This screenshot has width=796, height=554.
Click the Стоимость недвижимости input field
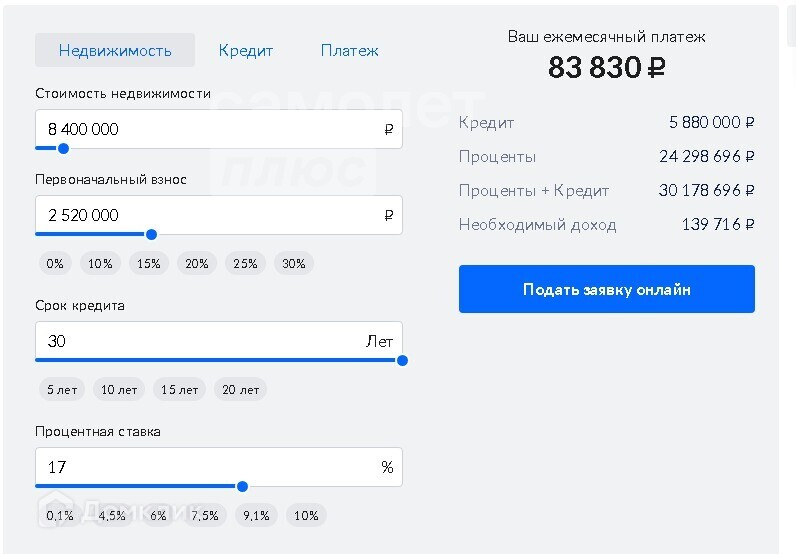[x=210, y=129]
